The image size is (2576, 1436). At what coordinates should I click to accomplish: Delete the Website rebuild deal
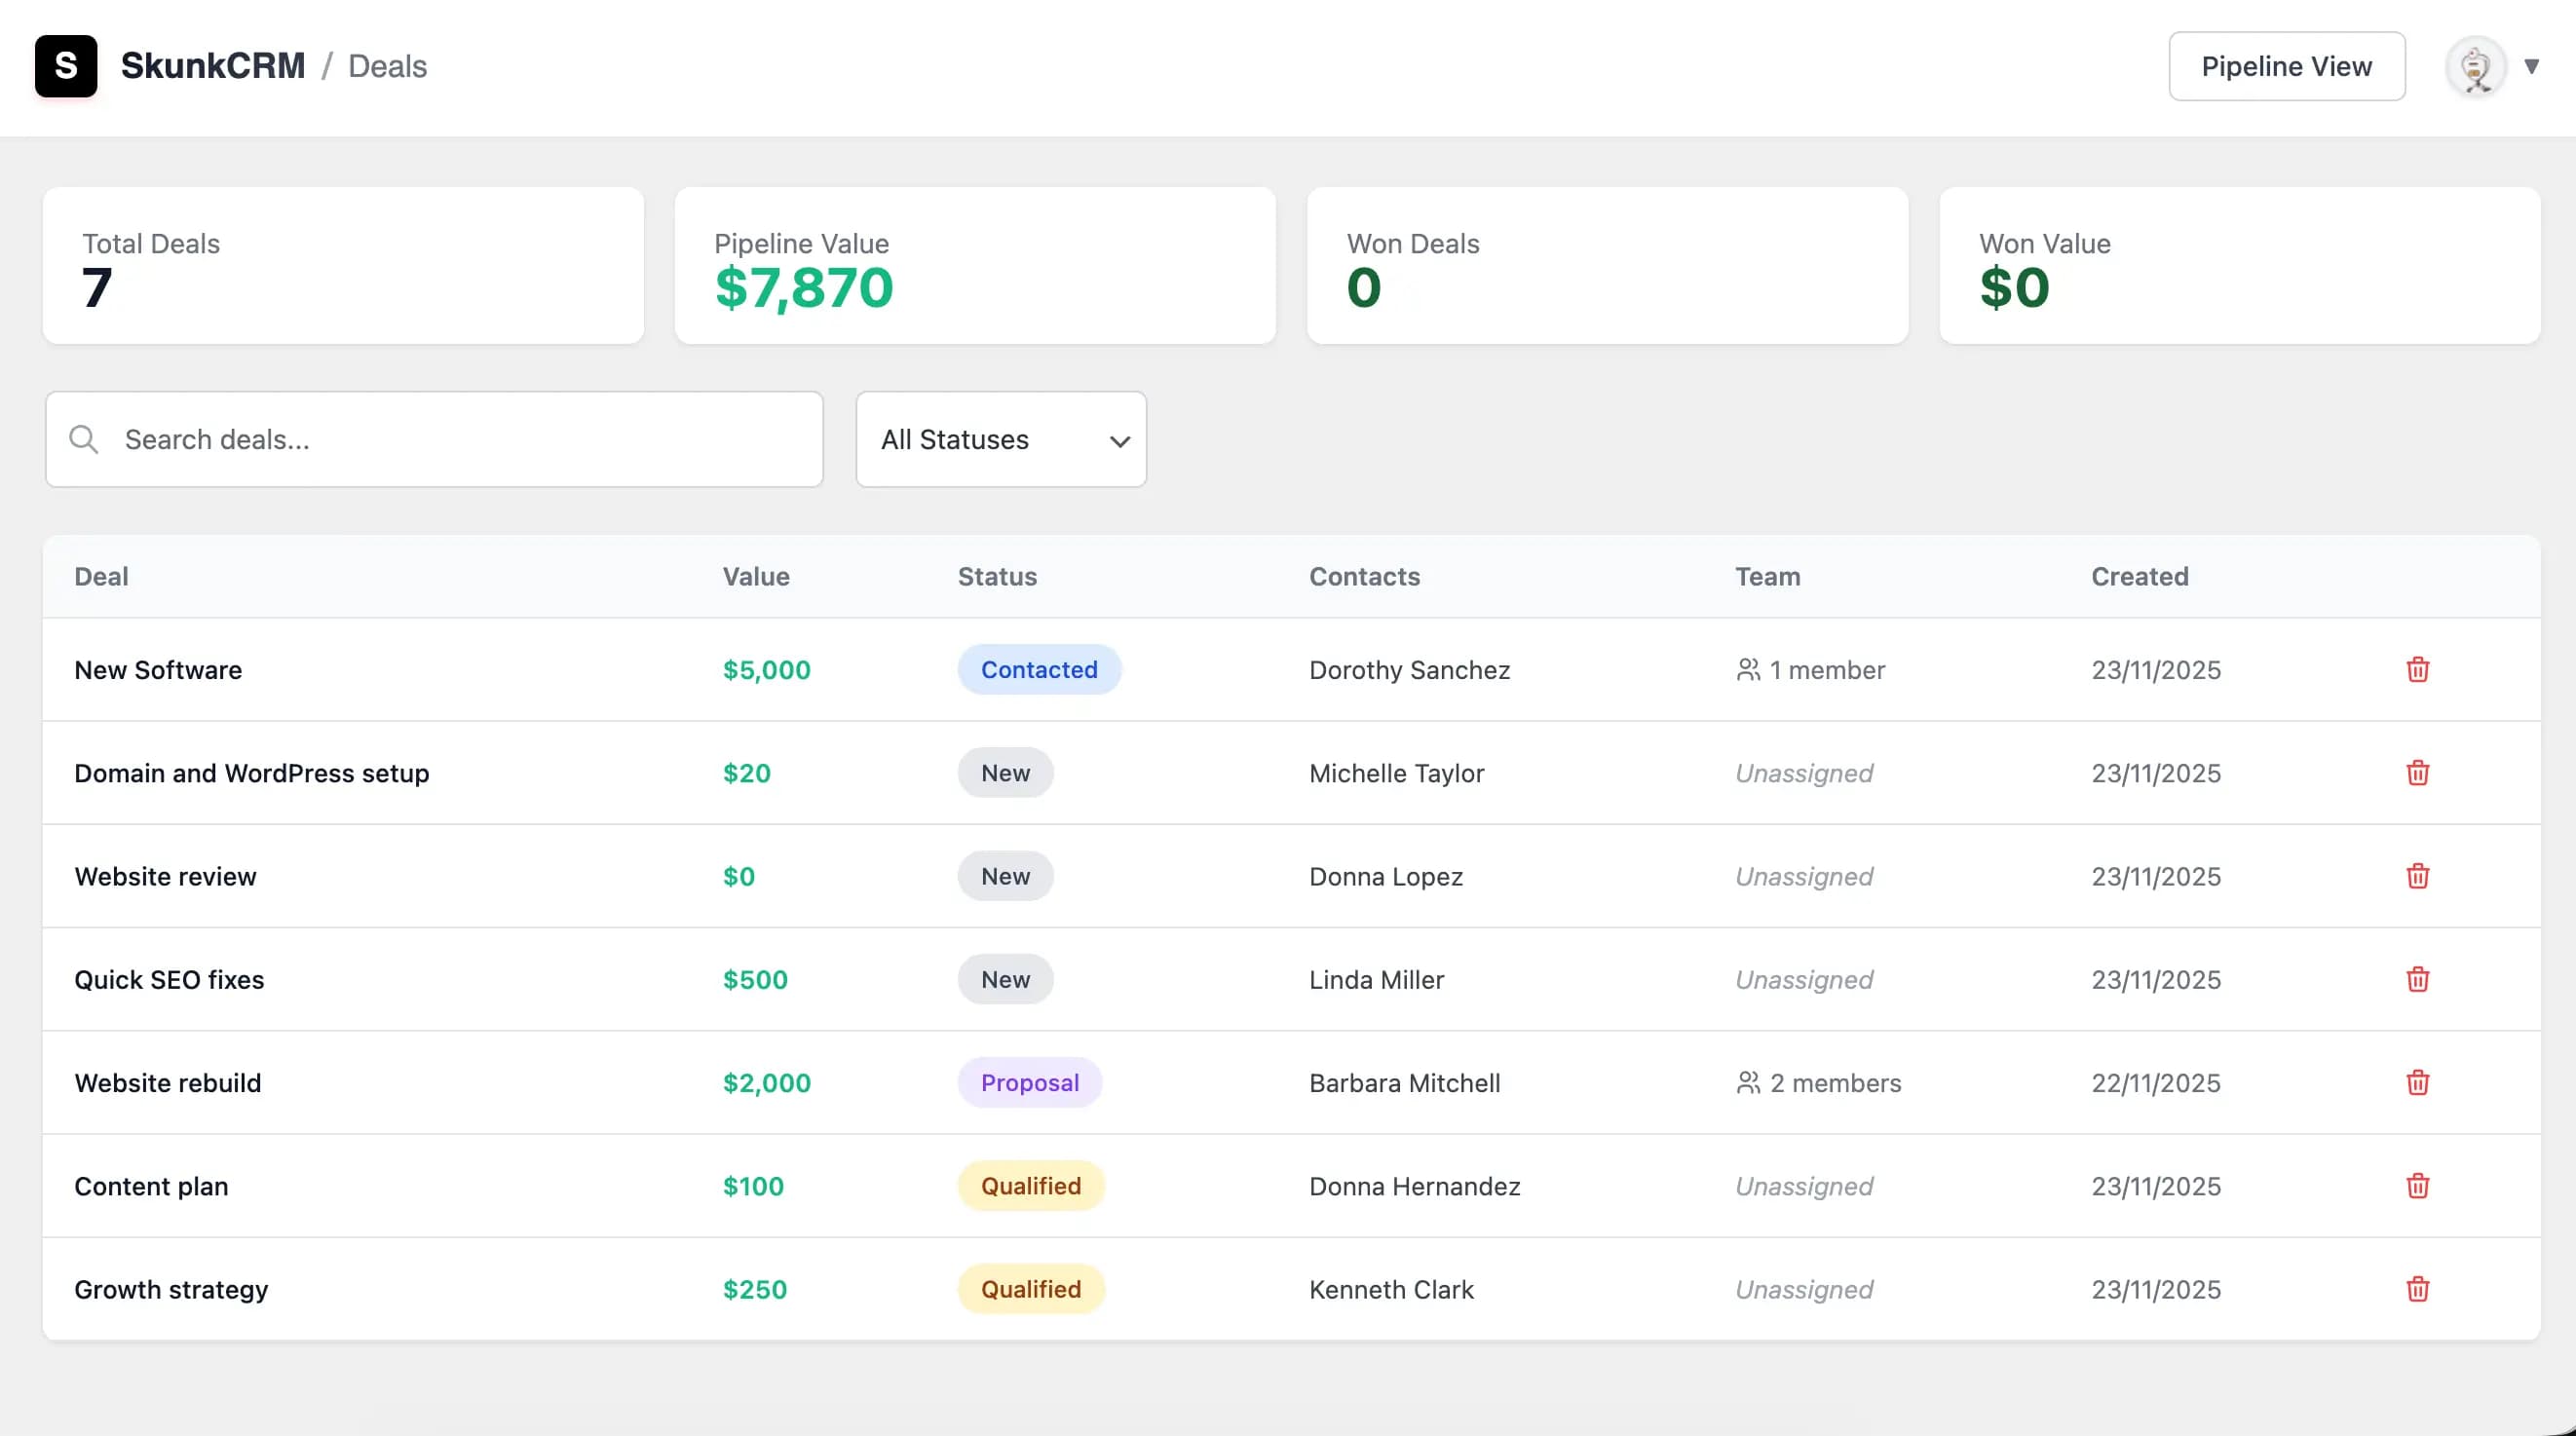coord(2417,1082)
